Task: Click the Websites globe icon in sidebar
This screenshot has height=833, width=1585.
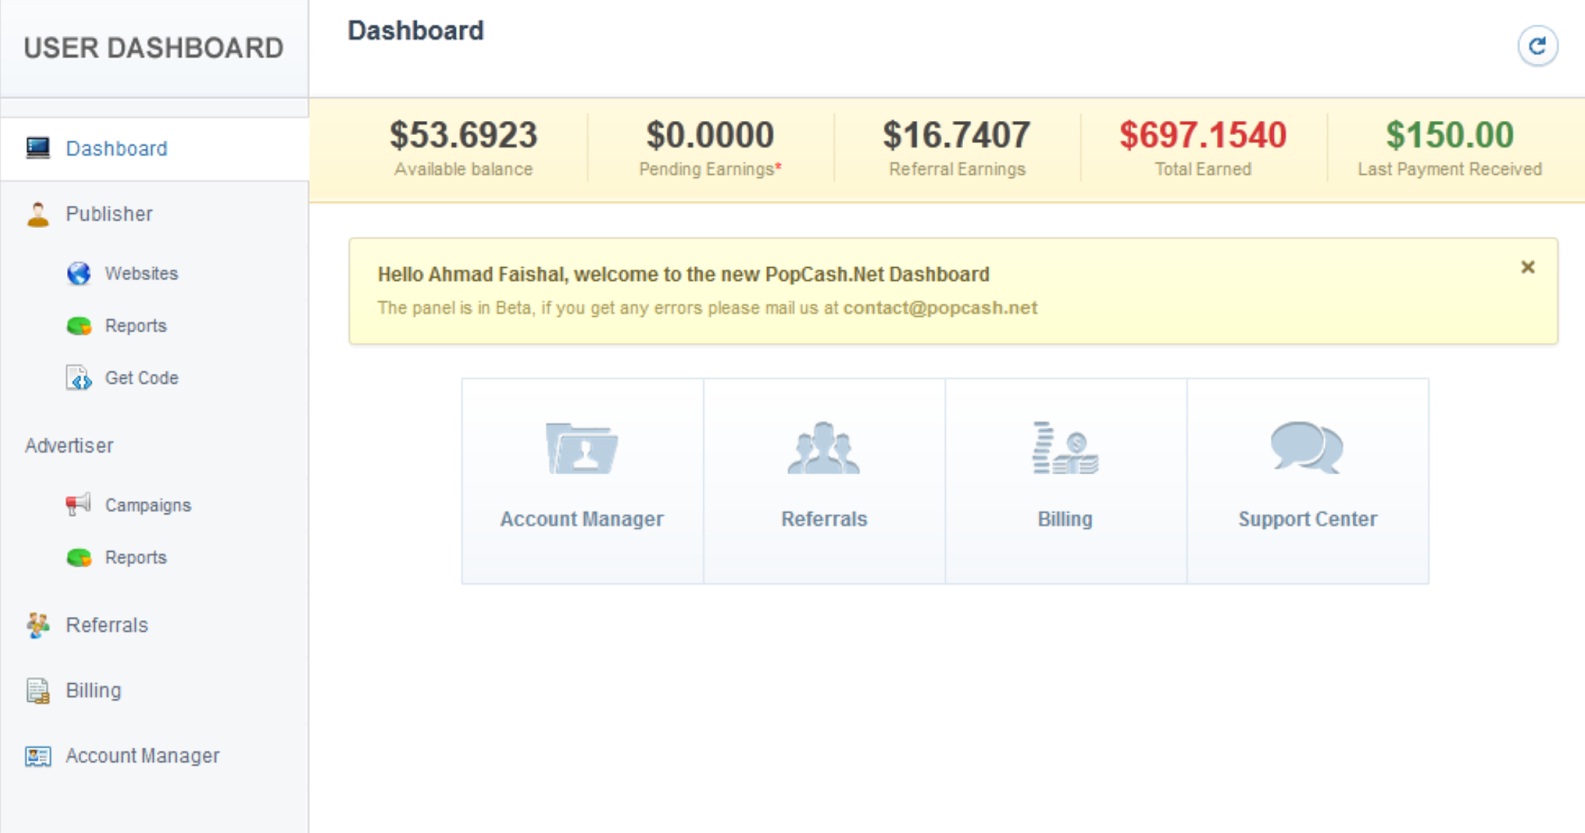Action: pyautogui.click(x=79, y=273)
